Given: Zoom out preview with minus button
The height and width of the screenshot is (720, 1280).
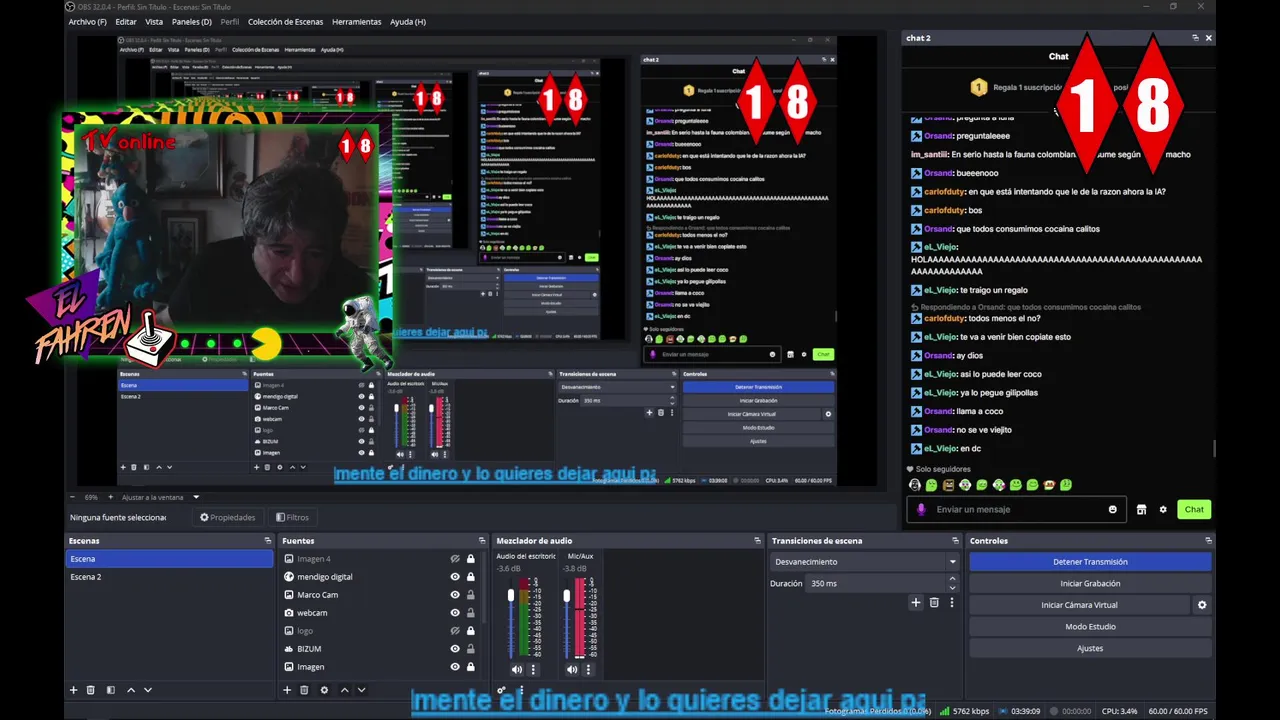Looking at the screenshot, I should pyautogui.click(x=72, y=497).
